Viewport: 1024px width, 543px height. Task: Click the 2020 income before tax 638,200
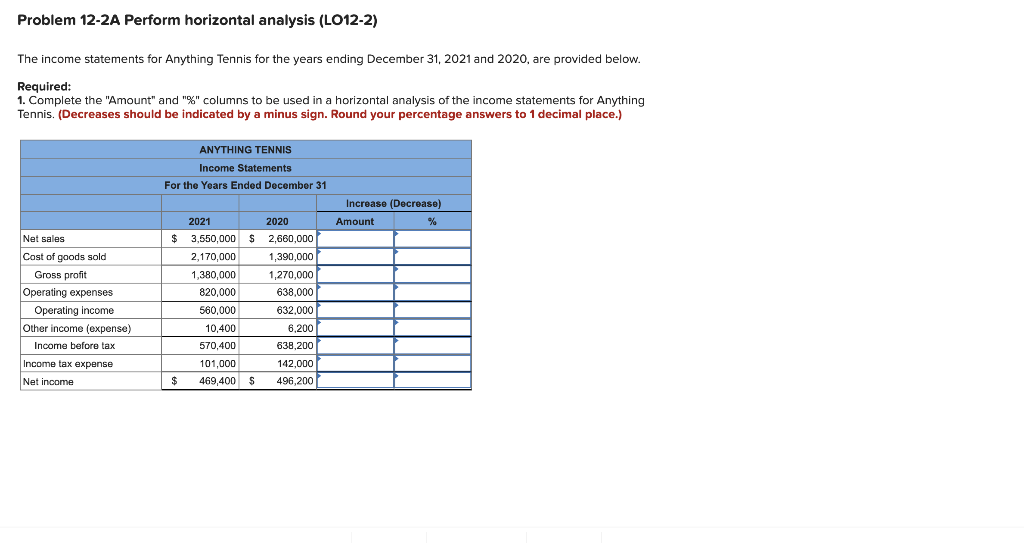pos(295,346)
